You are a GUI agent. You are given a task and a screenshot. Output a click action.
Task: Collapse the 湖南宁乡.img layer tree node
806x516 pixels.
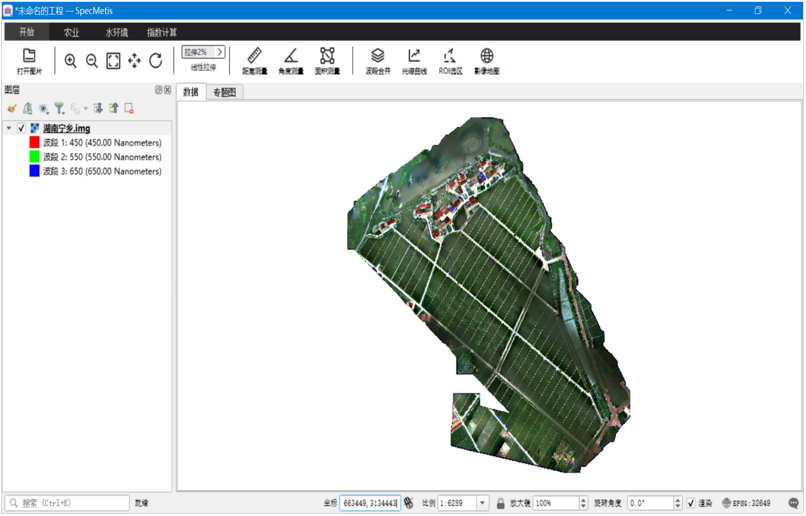coord(9,129)
